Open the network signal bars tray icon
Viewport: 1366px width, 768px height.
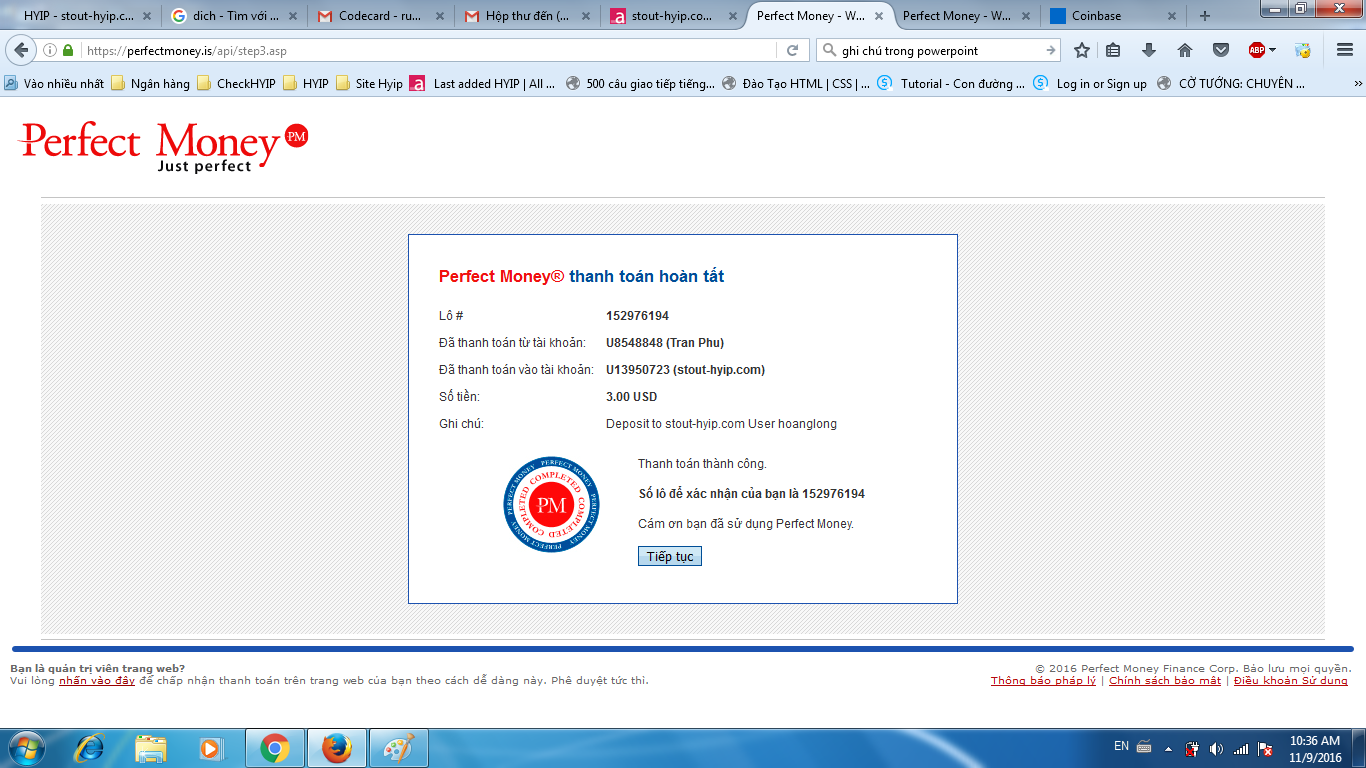click(1241, 748)
